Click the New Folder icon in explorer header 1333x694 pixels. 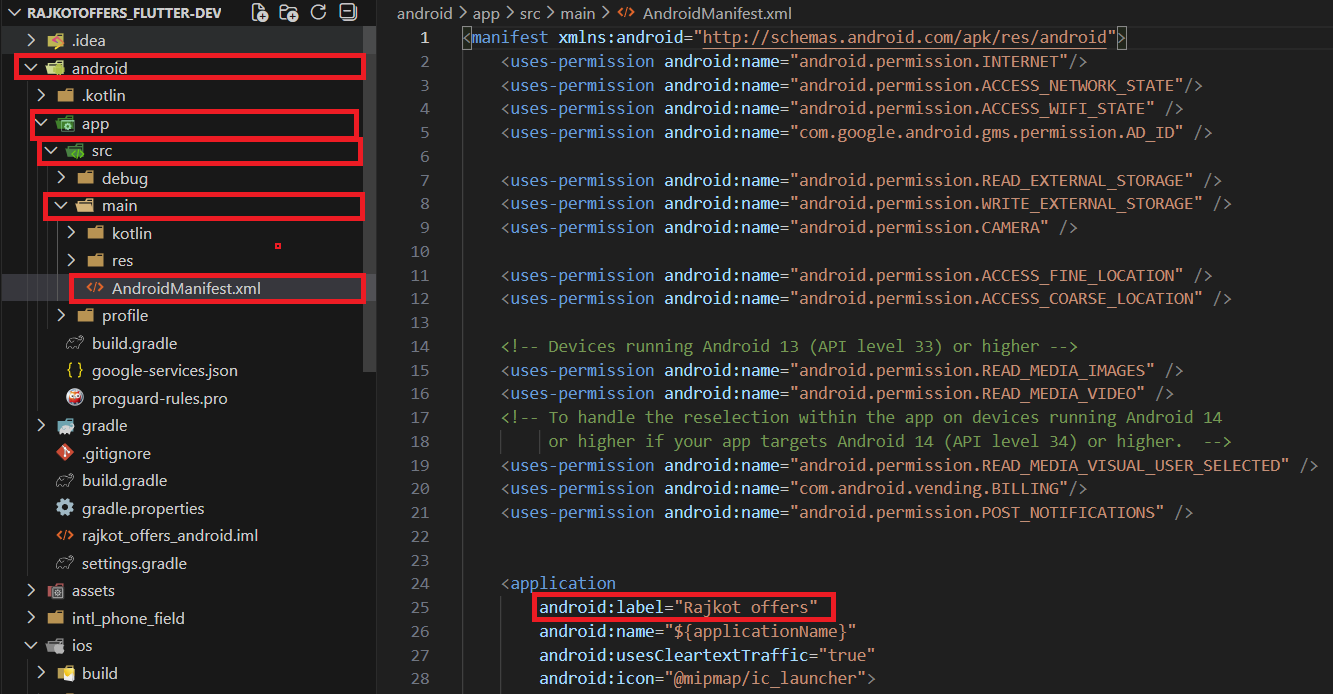tap(289, 13)
